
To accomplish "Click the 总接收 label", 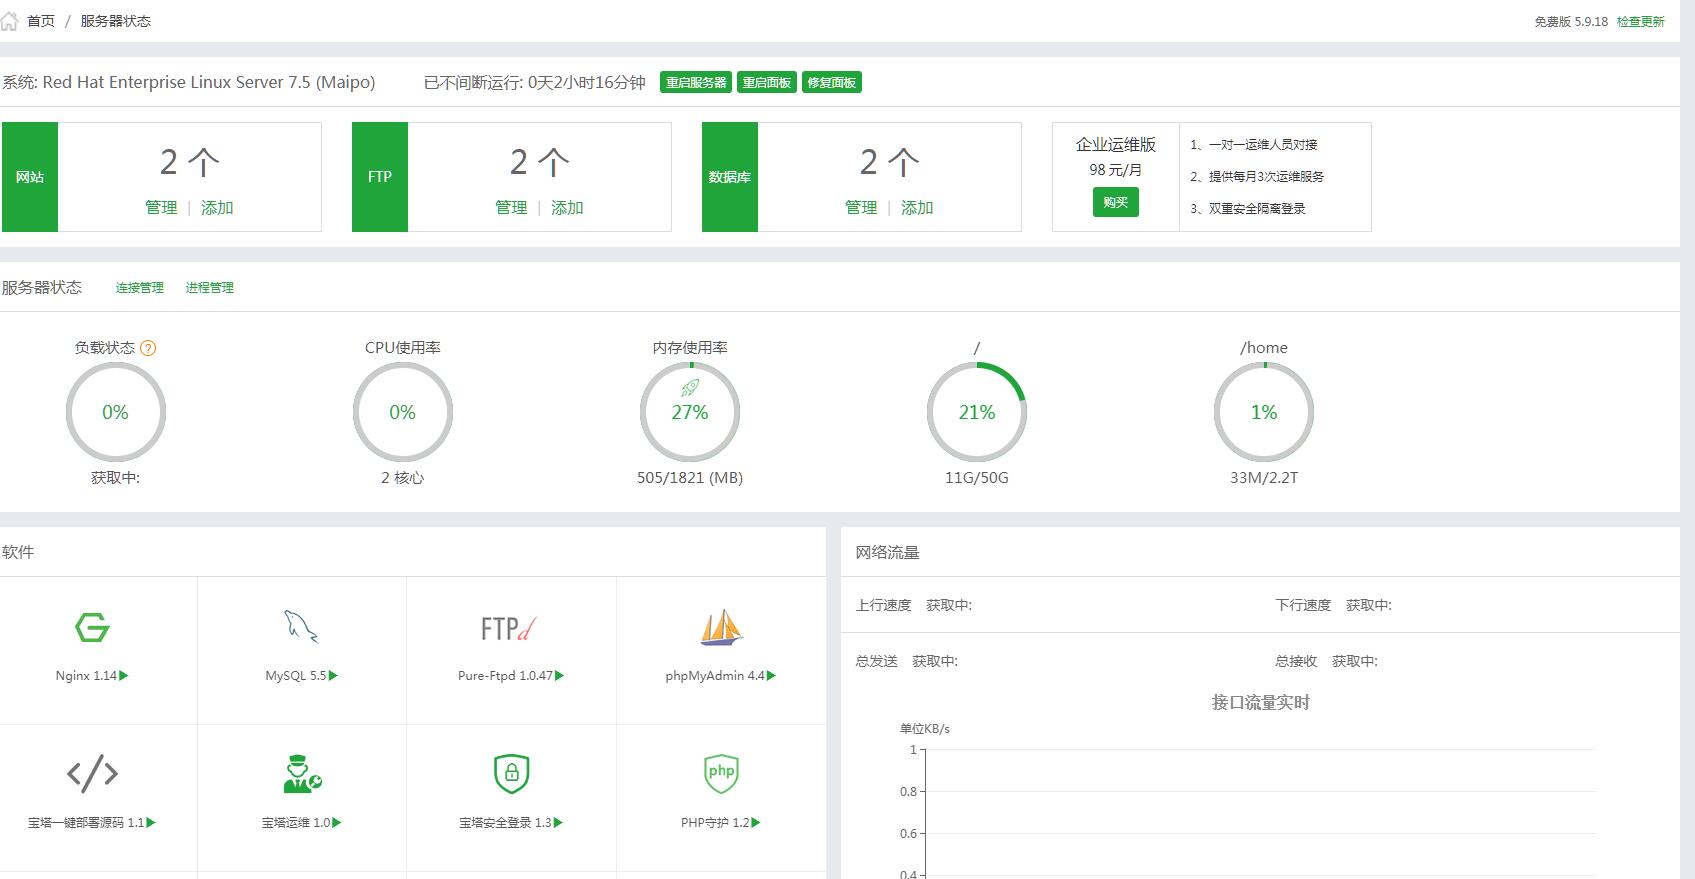I will pos(1296,661).
